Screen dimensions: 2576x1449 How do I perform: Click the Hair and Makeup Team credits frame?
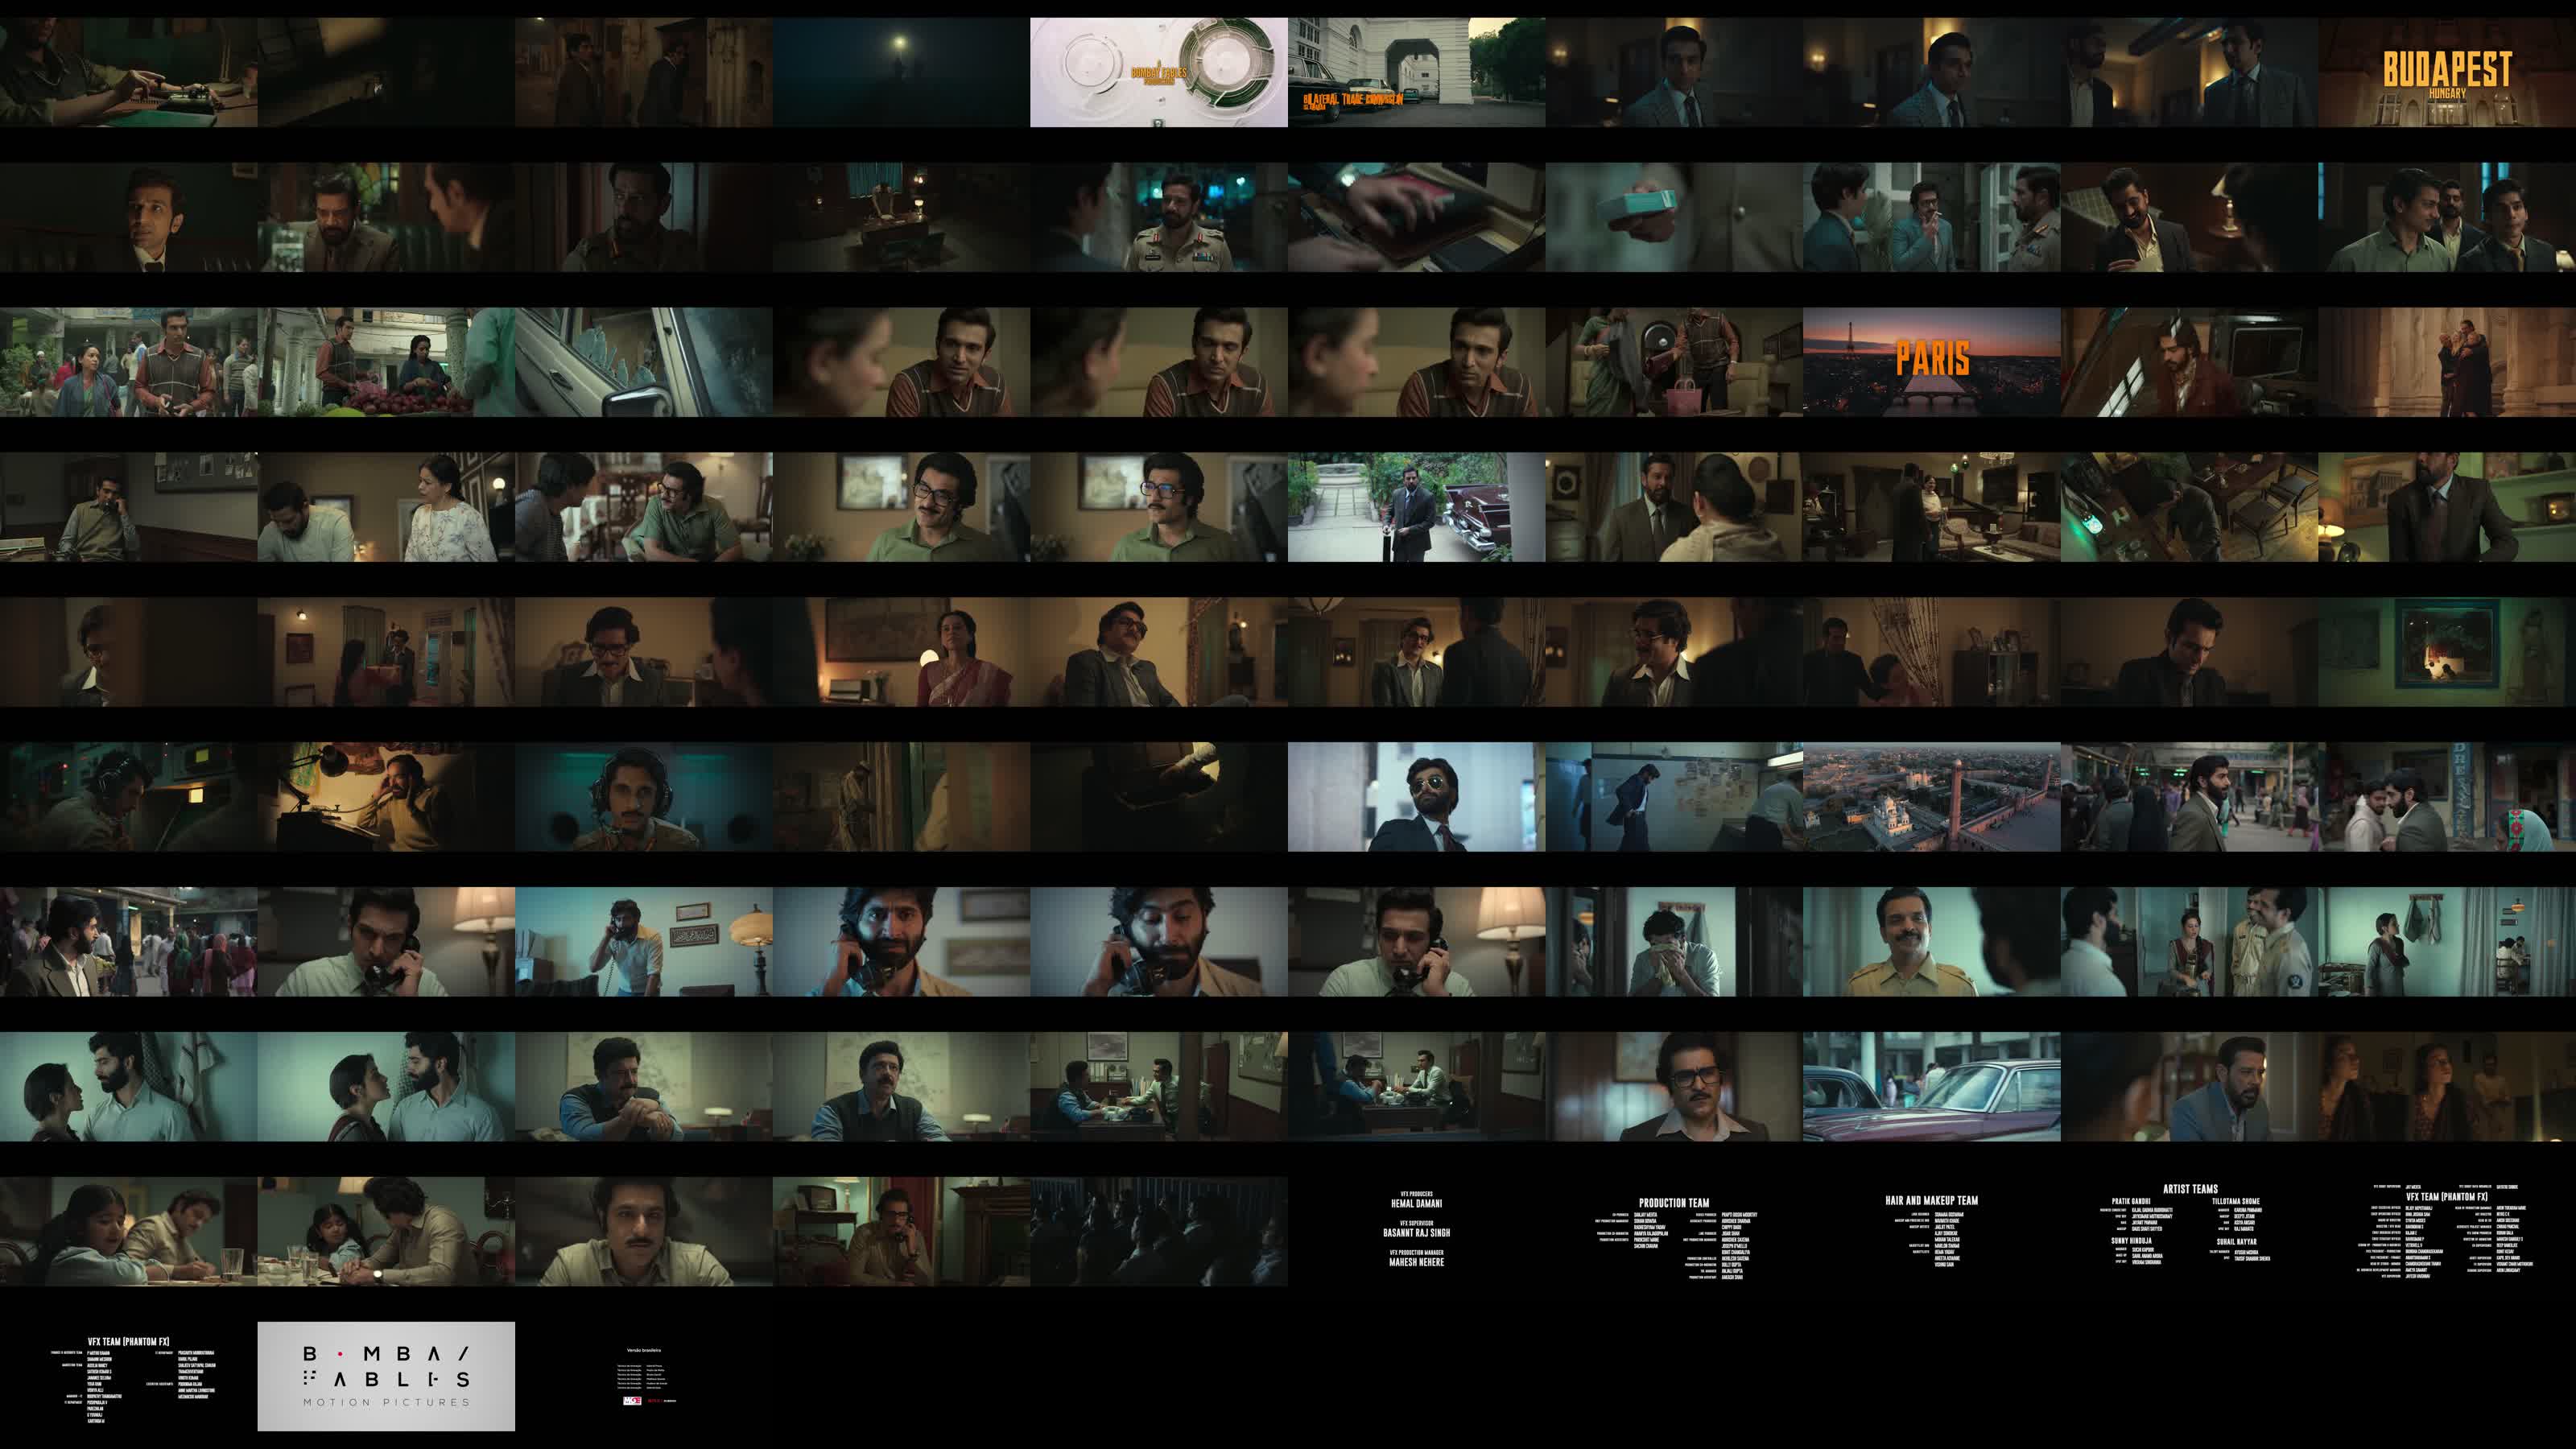coord(1931,1231)
